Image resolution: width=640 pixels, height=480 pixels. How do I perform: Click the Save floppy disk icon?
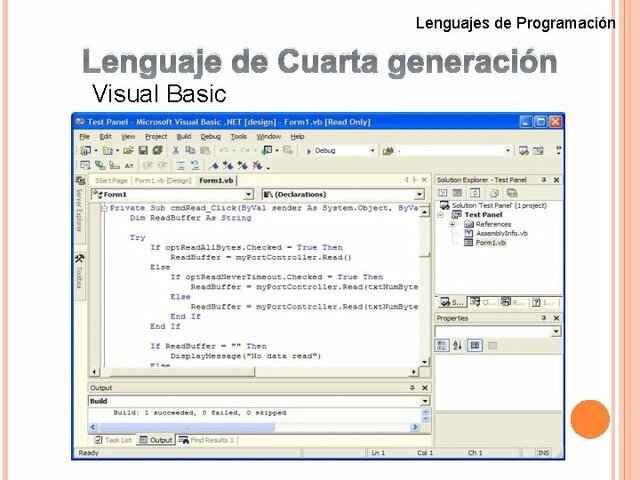143,151
